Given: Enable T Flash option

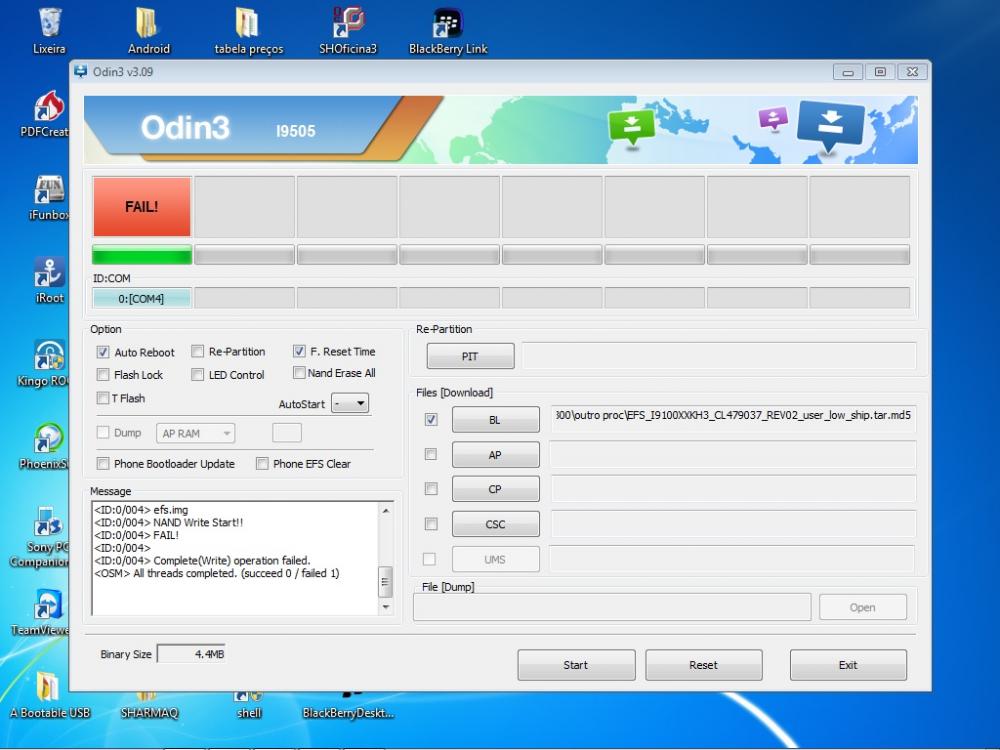Looking at the screenshot, I should point(103,398).
